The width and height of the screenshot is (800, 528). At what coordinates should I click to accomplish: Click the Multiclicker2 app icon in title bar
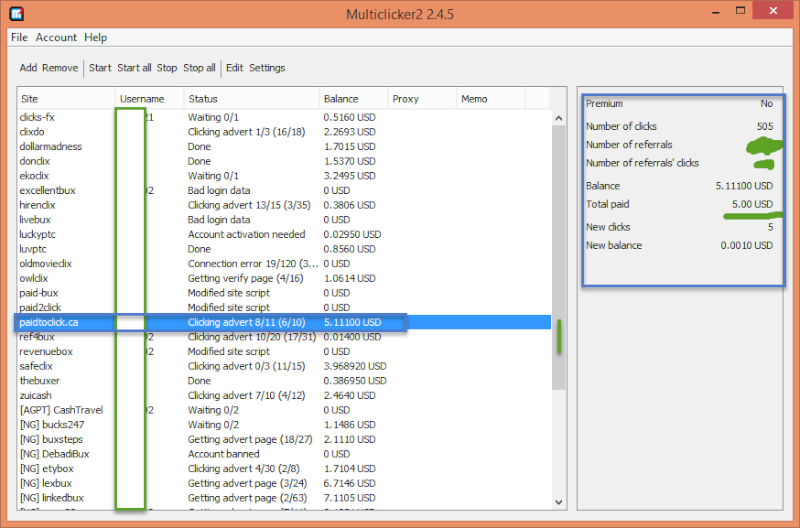click(17, 13)
